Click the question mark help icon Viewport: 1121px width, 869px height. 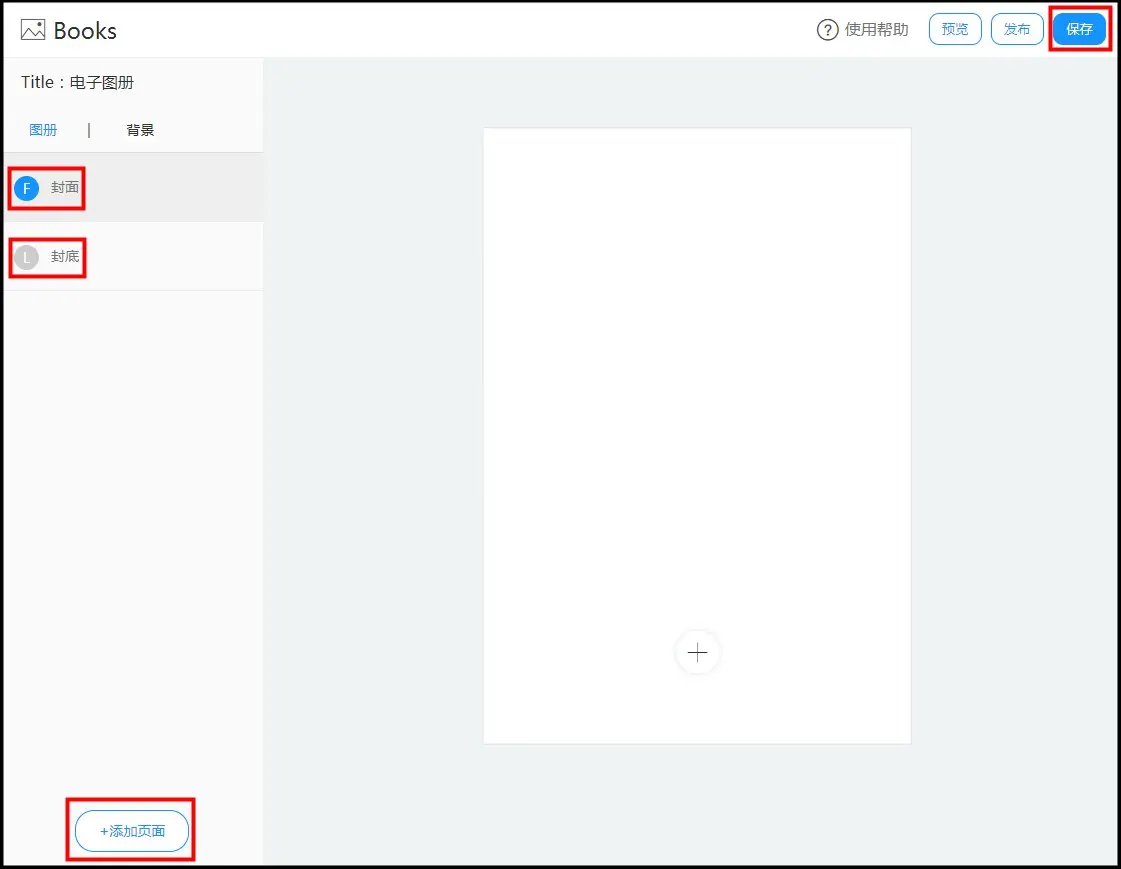[x=827, y=30]
